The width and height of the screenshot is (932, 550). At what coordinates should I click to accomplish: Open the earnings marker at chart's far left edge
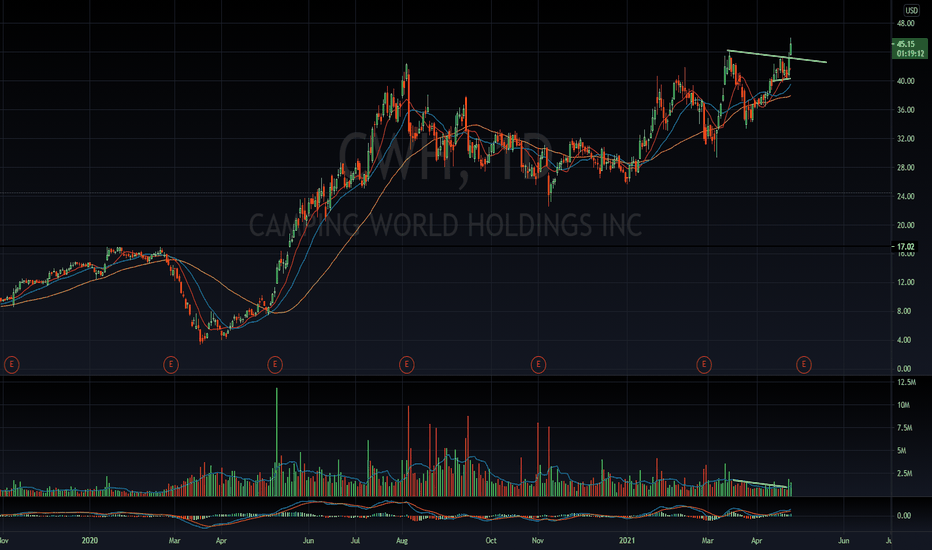click(11, 364)
